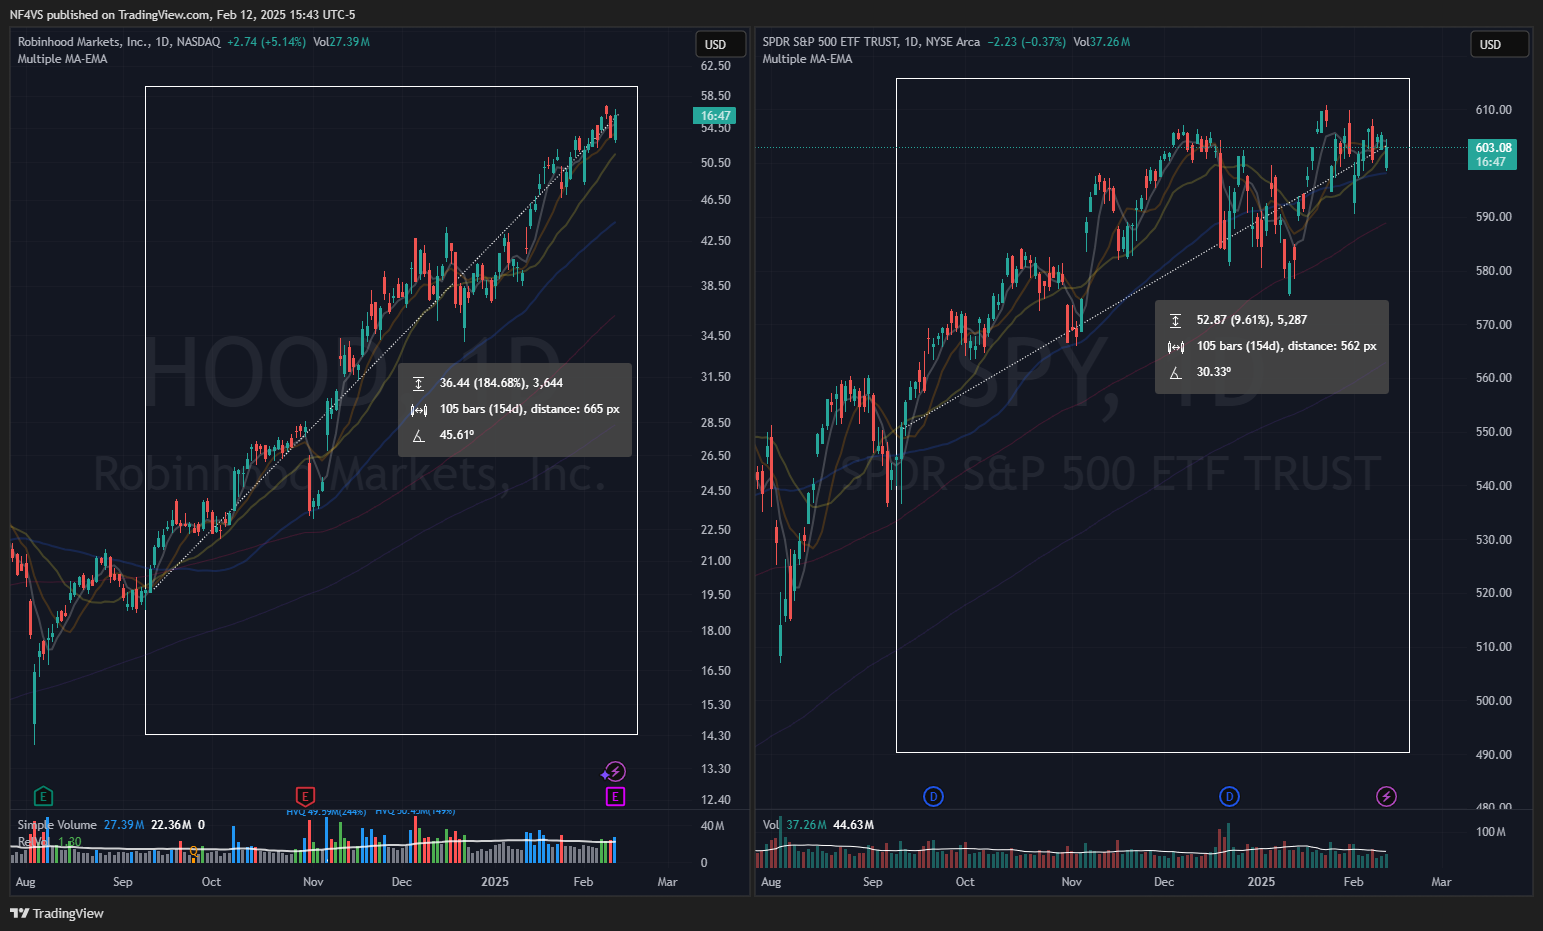The width and height of the screenshot is (1543, 931).
Task: Click Vol 27.39M in the HOOD header
Action: (341, 42)
